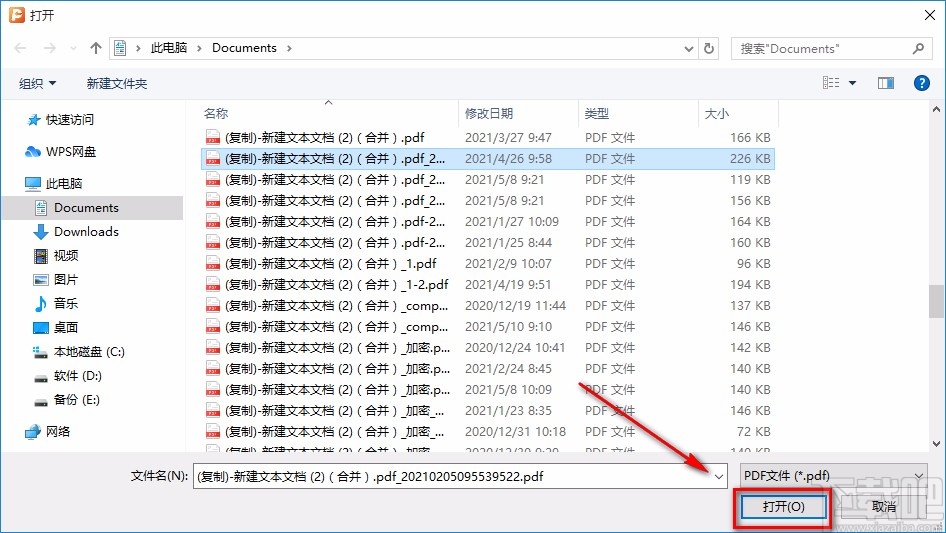946x533 pixels.
Task: Click the 打开(O) button
Action: [783, 507]
